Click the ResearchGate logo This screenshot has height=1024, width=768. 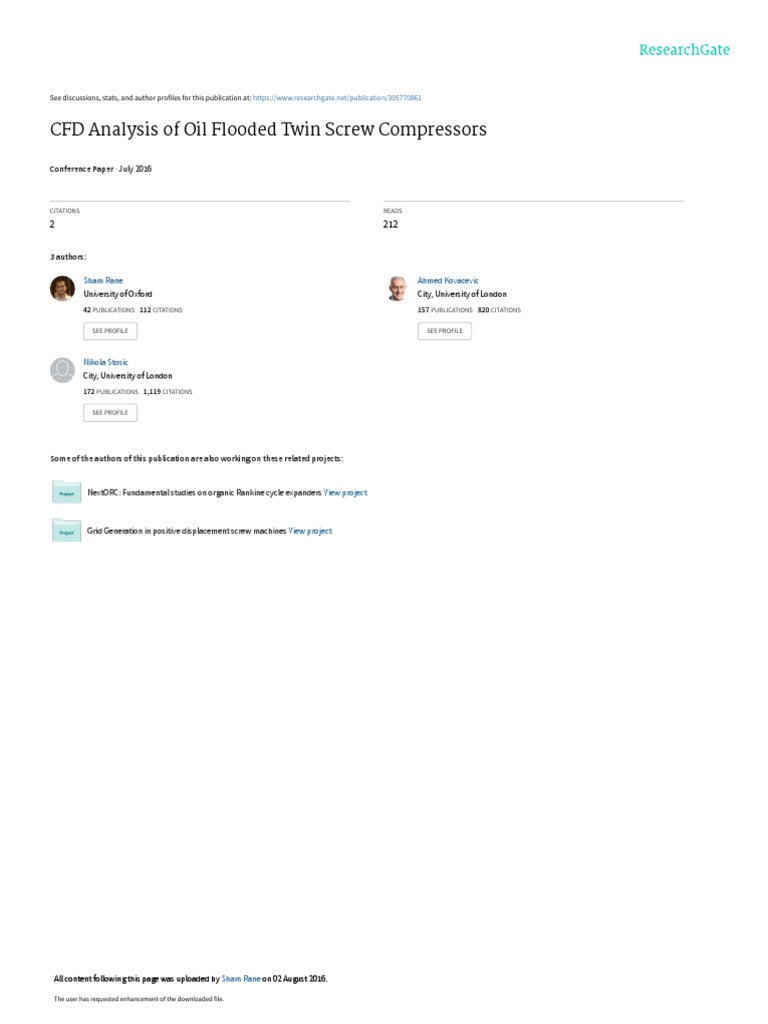click(x=684, y=50)
